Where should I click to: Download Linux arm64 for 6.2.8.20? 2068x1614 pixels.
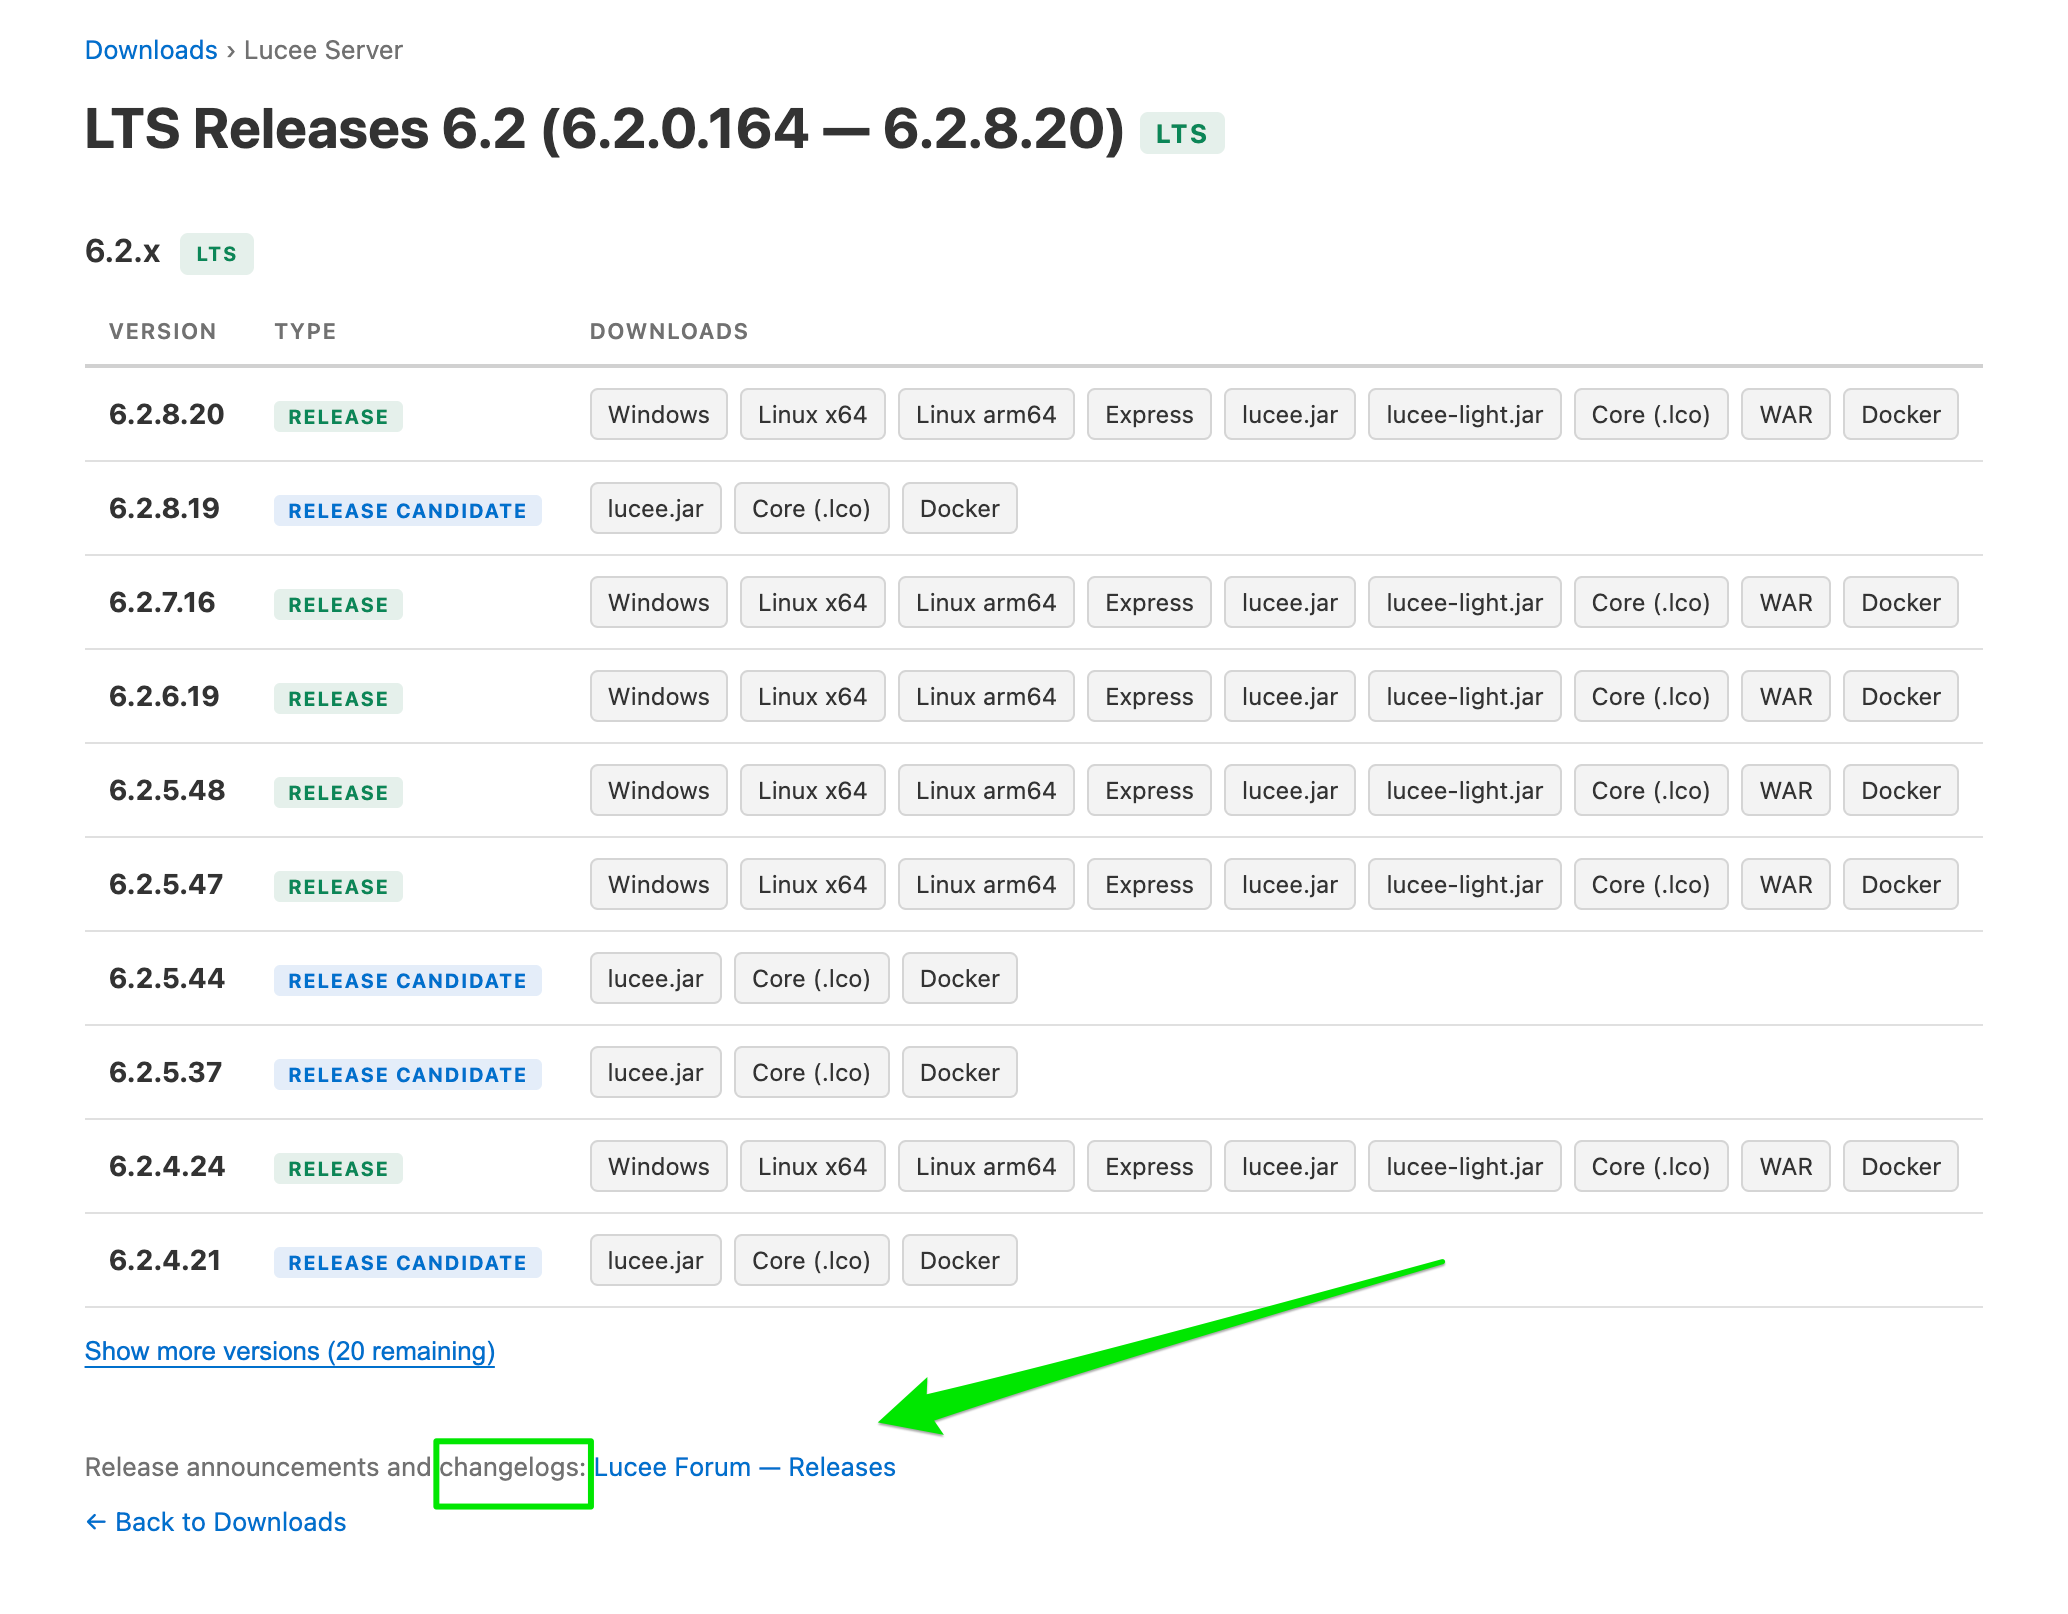tap(986, 414)
